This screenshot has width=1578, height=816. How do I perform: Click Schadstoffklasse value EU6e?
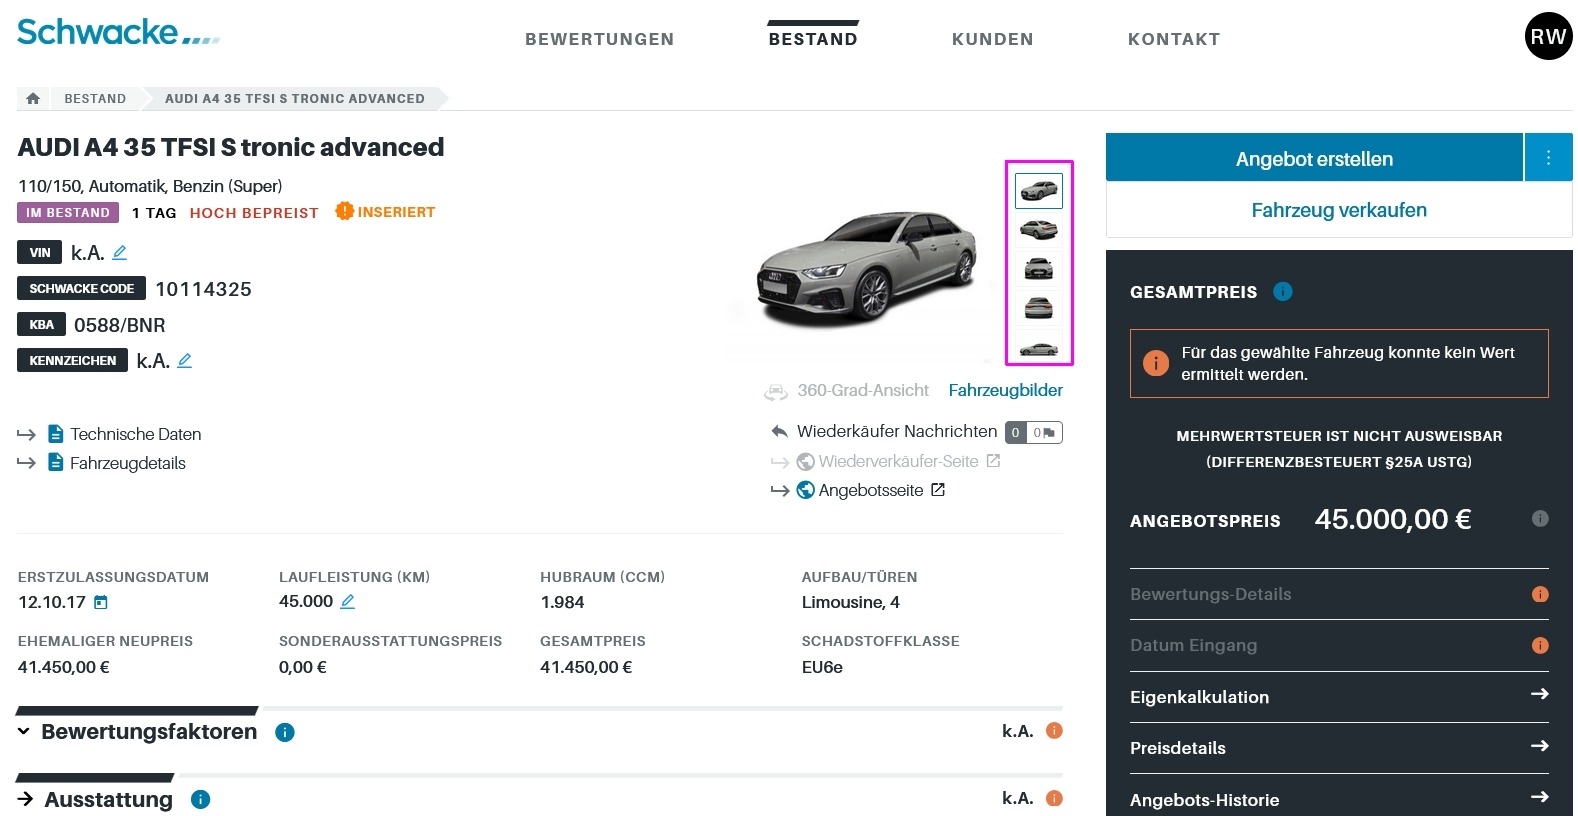pyautogui.click(x=822, y=667)
